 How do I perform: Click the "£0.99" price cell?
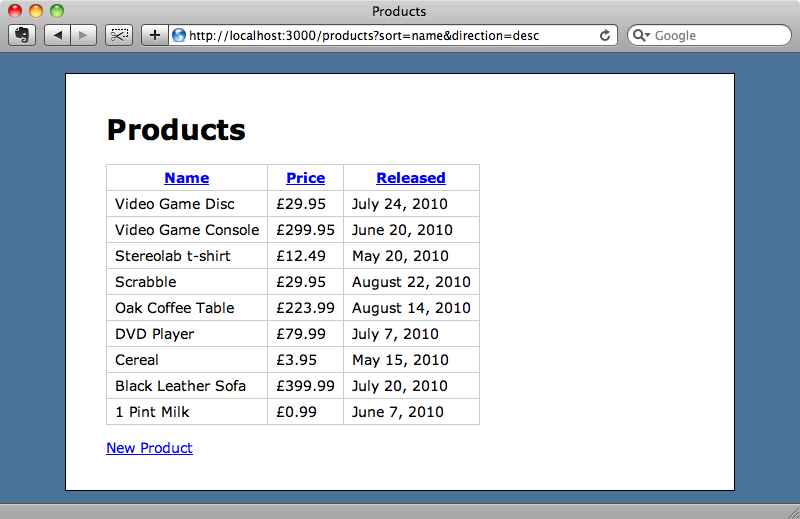(x=306, y=412)
